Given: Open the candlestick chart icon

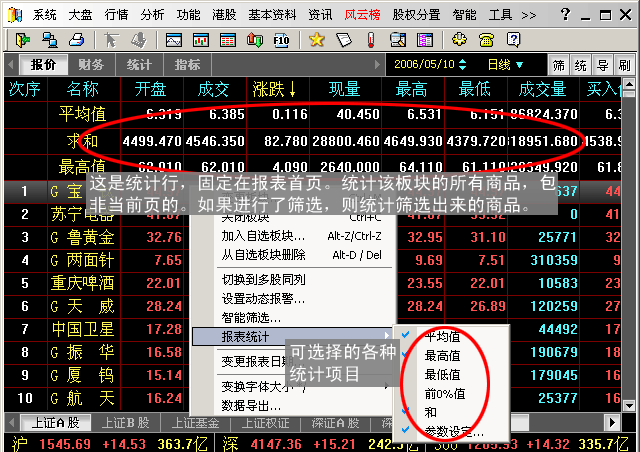Looking at the screenshot, I should [201, 40].
